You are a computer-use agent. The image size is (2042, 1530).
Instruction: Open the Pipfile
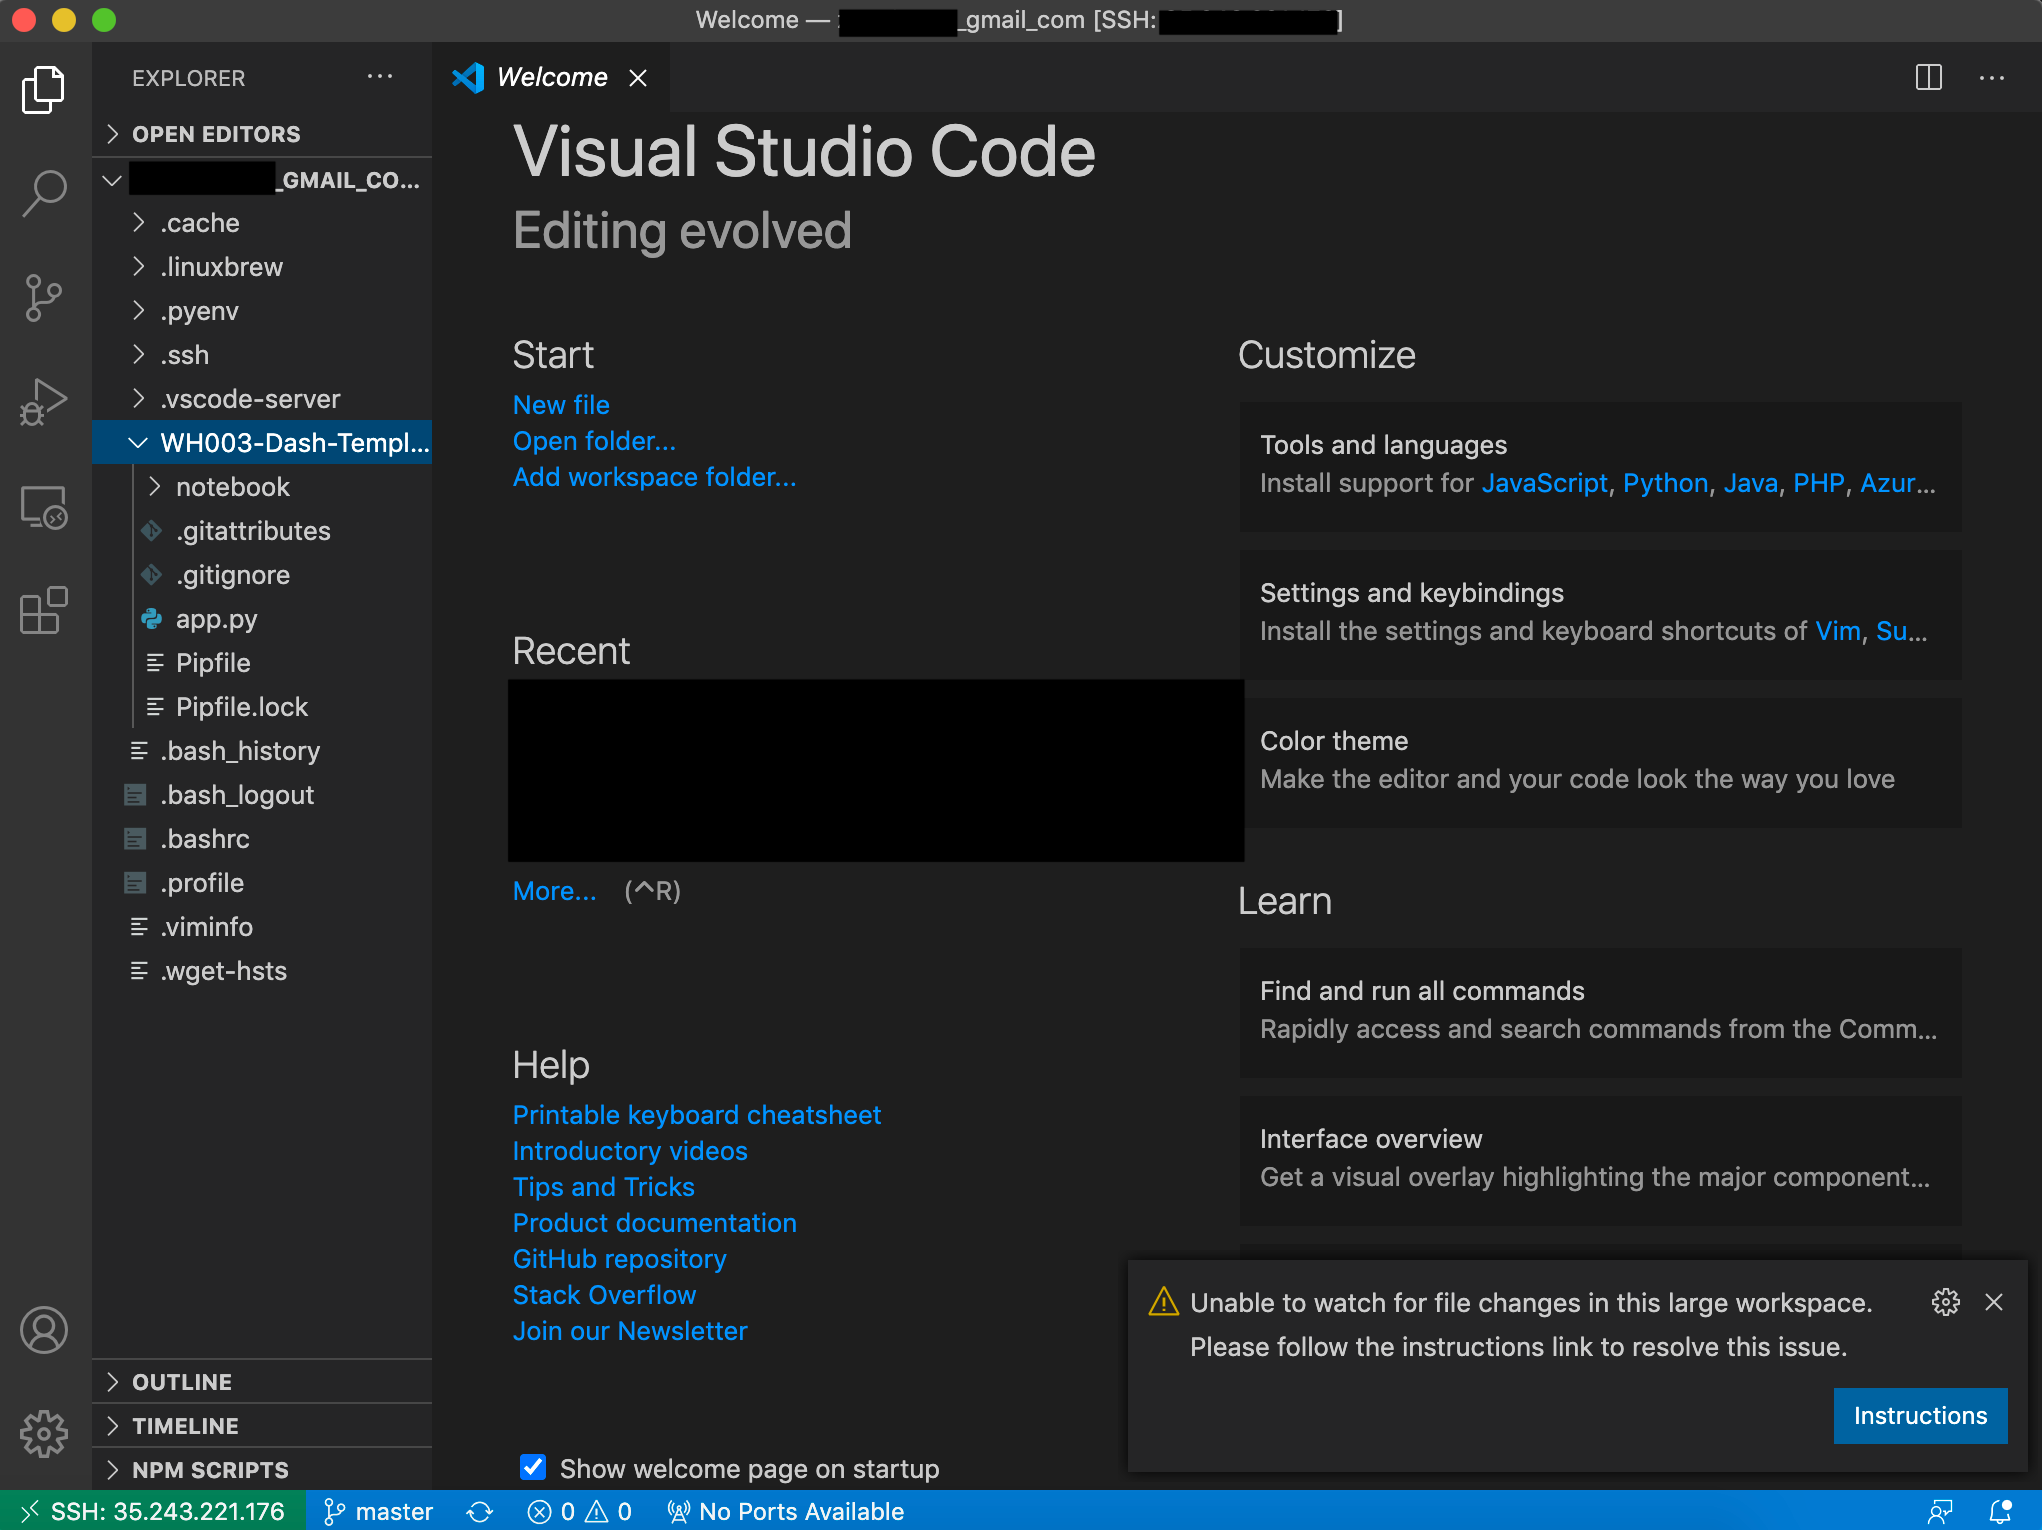point(262,663)
